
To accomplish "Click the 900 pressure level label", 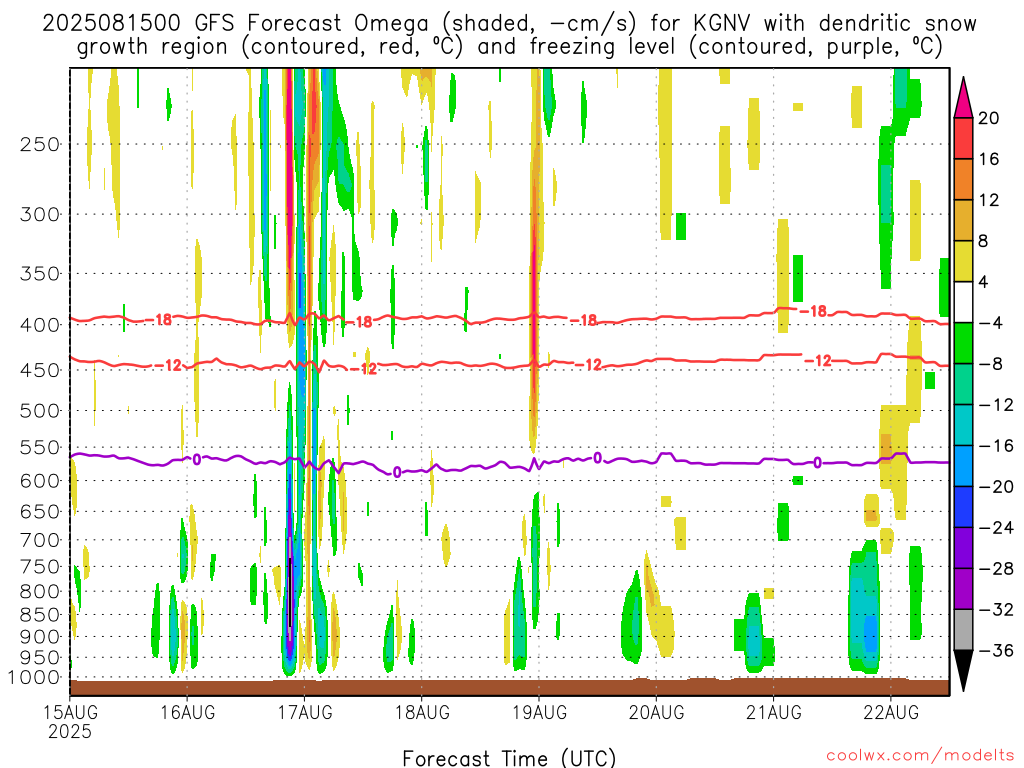I will coord(40,637).
